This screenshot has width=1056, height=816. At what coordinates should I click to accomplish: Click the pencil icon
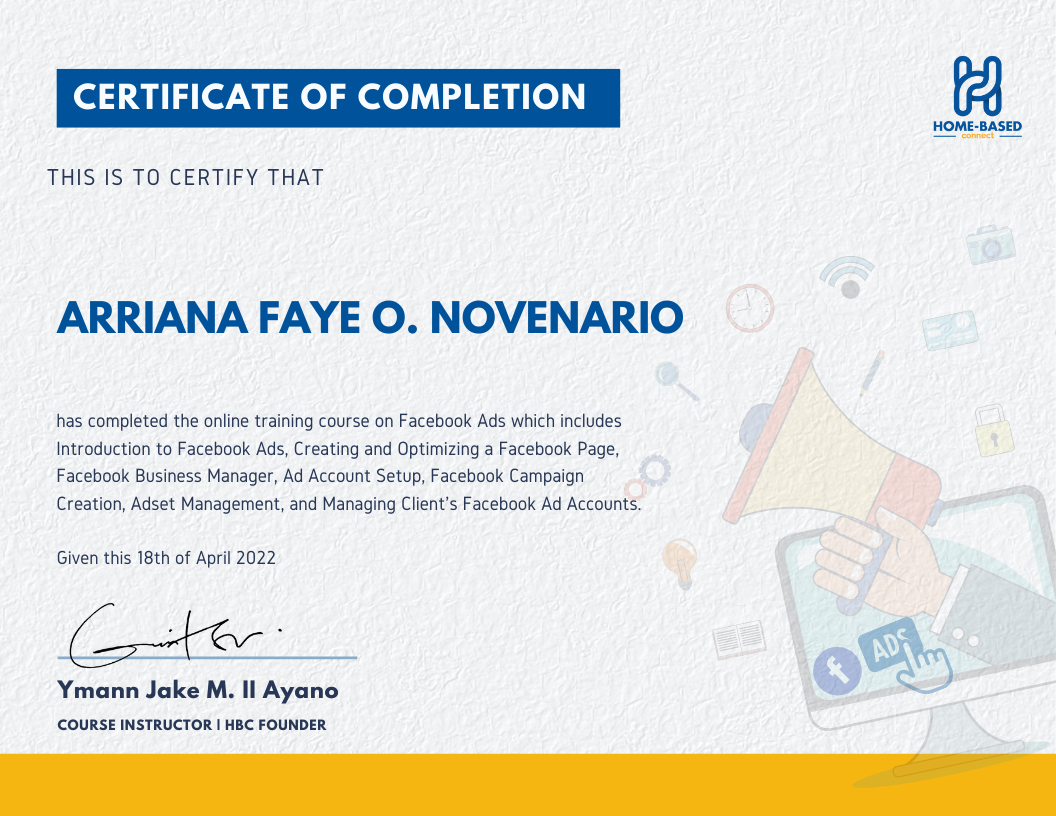coord(872,372)
